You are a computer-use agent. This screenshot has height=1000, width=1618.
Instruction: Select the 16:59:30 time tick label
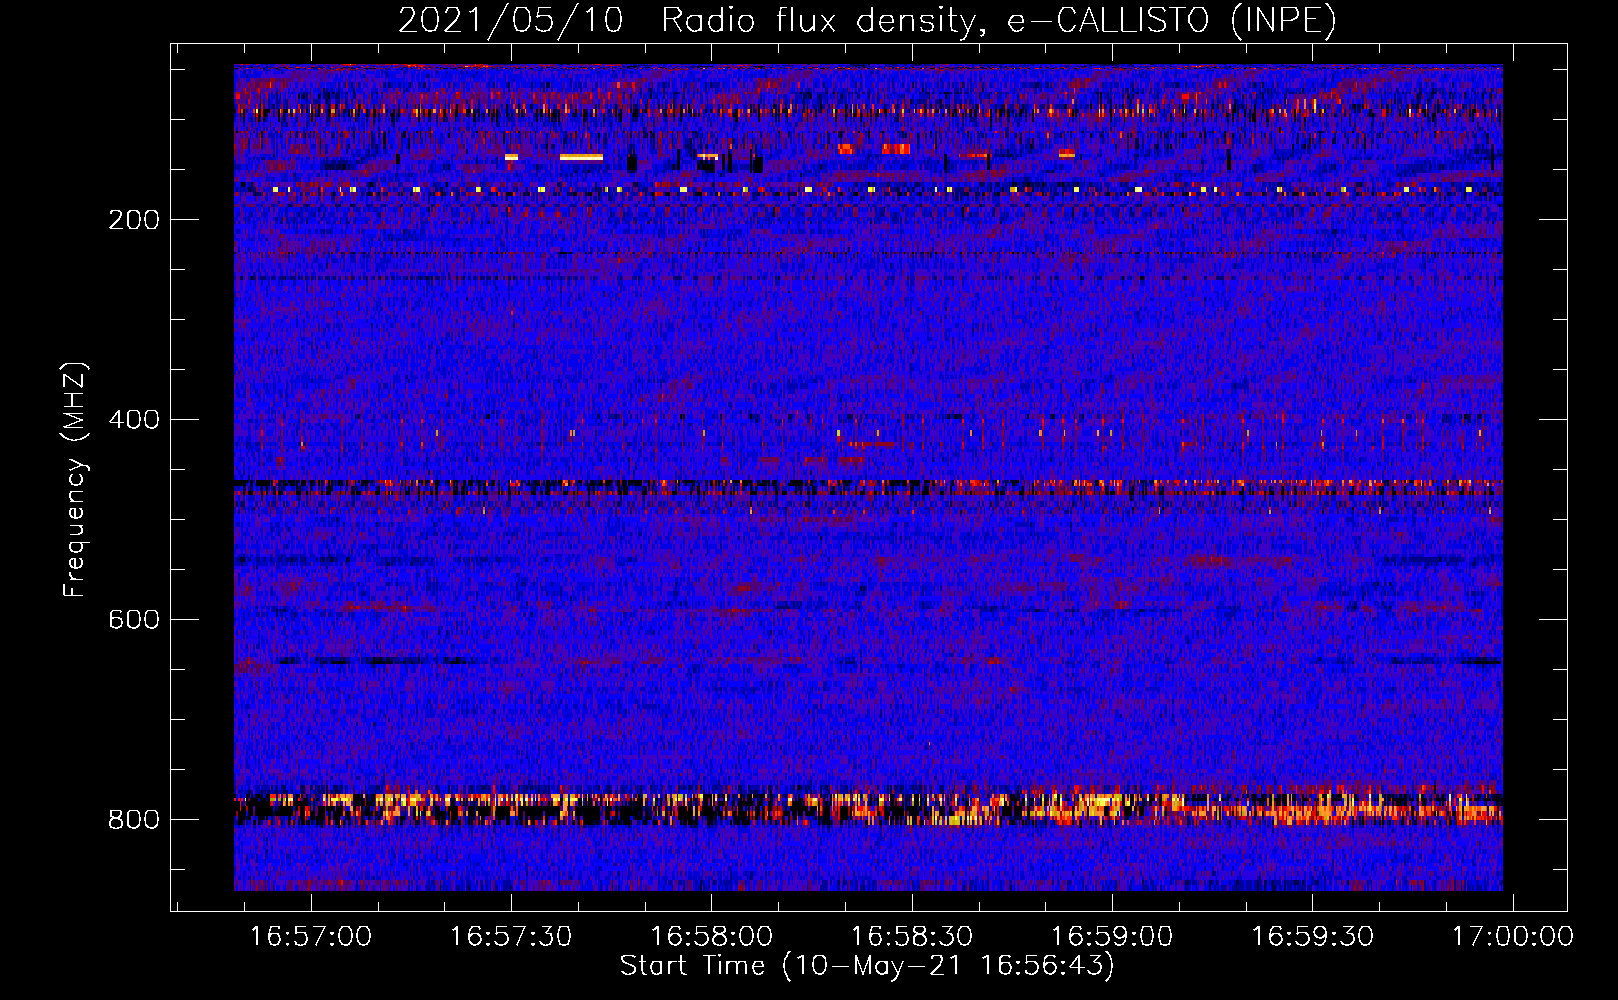pos(1312,937)
